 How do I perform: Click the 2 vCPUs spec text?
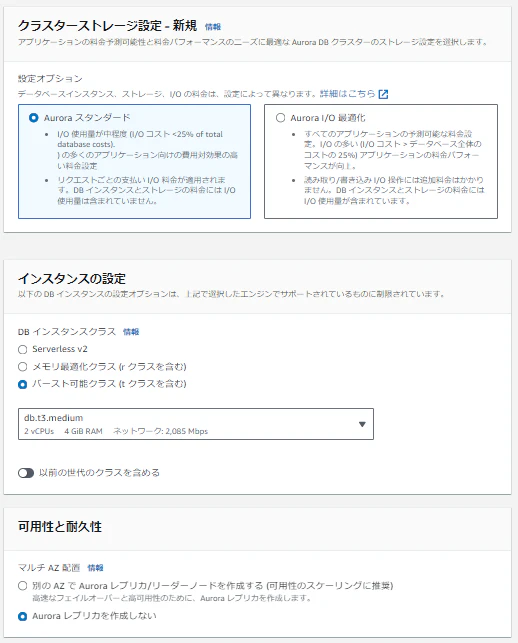pos(39,431)
